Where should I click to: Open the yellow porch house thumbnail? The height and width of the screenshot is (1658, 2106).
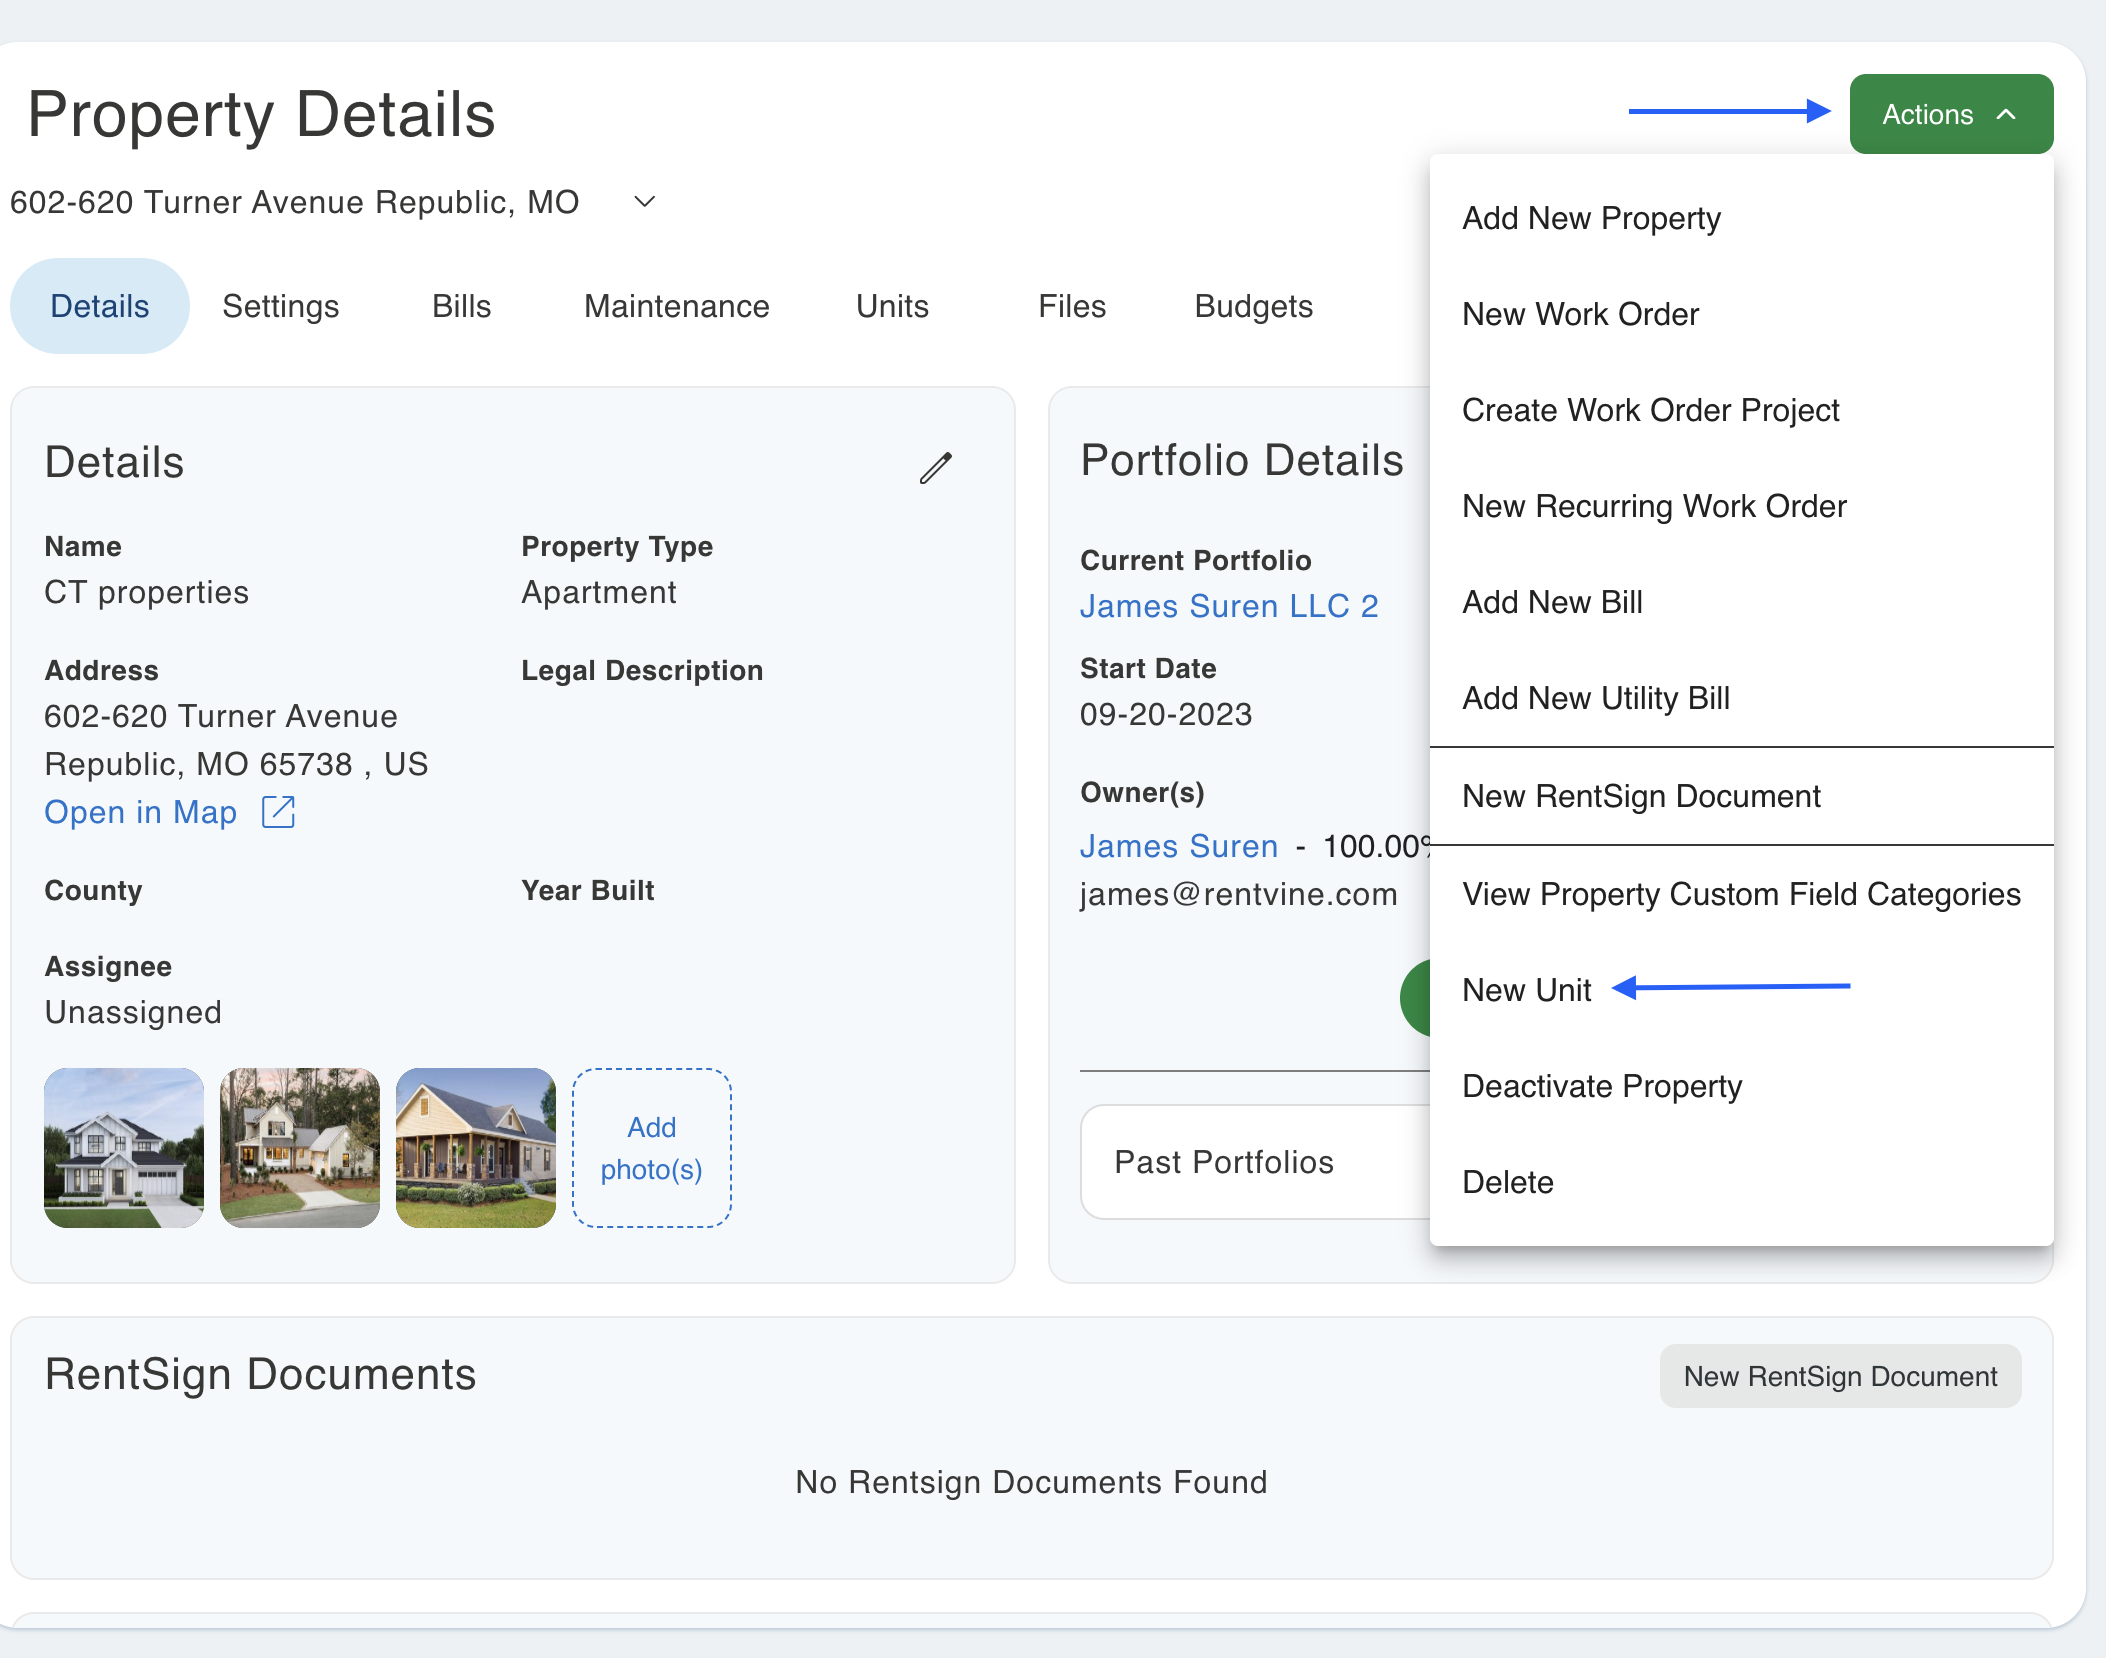tap(475, 1148)
